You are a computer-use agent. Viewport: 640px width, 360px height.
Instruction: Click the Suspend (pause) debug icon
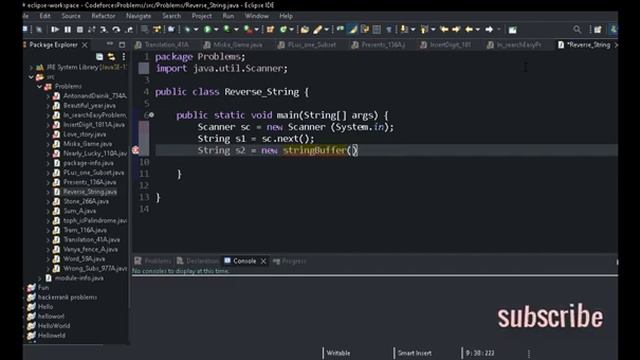(x=68, y=29)
